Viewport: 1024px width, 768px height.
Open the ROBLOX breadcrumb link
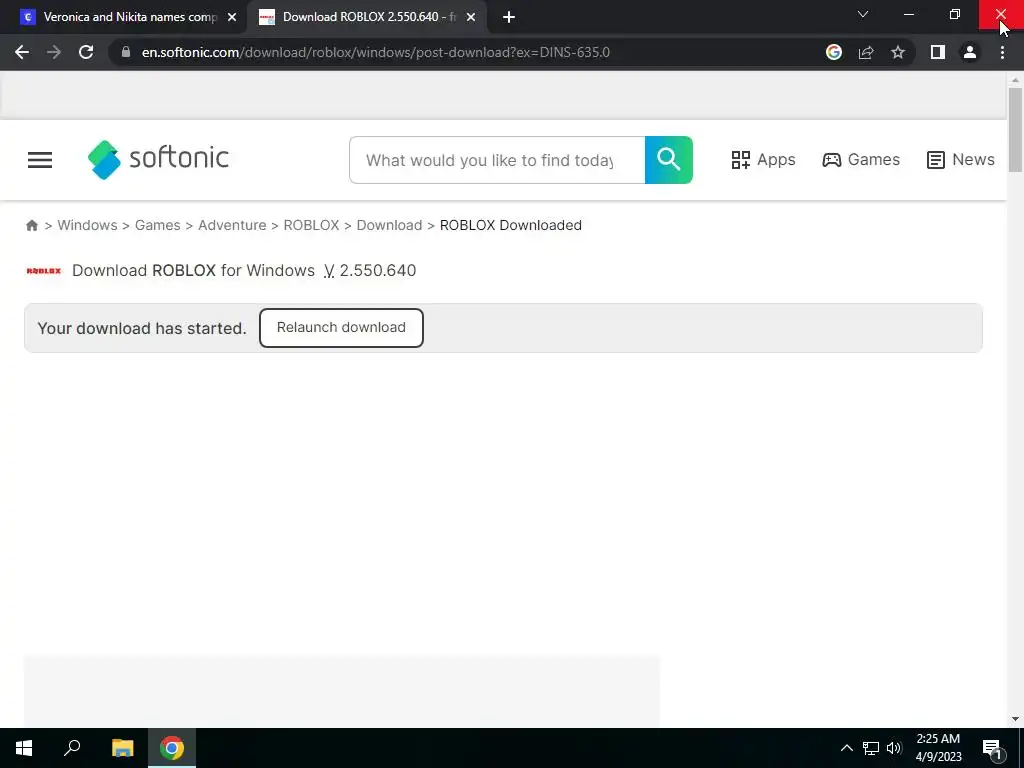[311, 225]
